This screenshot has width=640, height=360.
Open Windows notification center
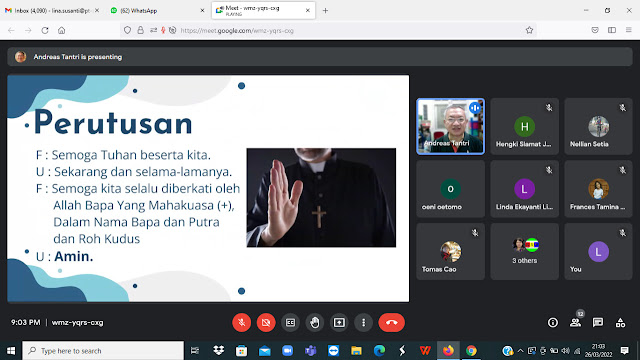pyautogui.click(x=624, y=351)
